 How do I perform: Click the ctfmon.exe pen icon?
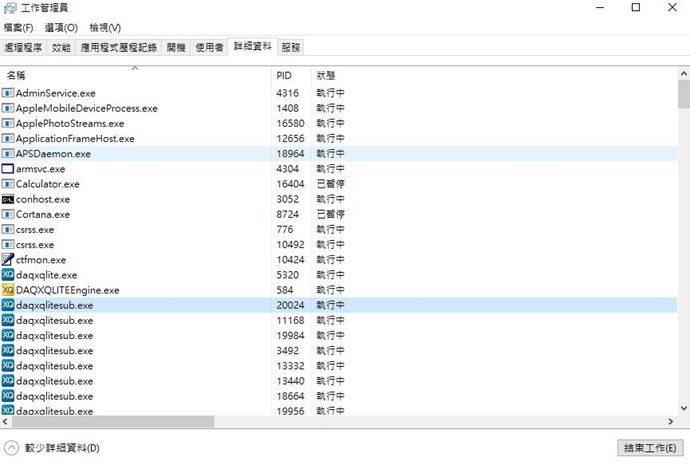tap(8, 260)
